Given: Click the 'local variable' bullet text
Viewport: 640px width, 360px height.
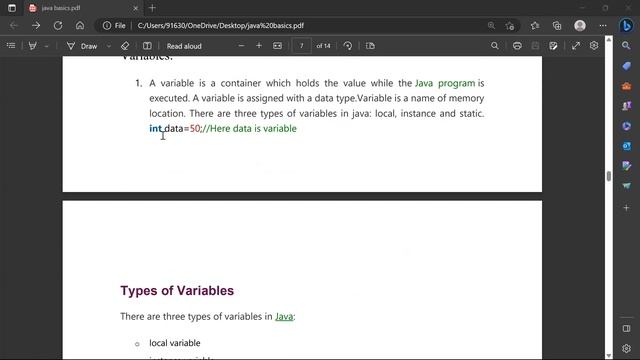Looking at the screenshot, I should (175, 343).
